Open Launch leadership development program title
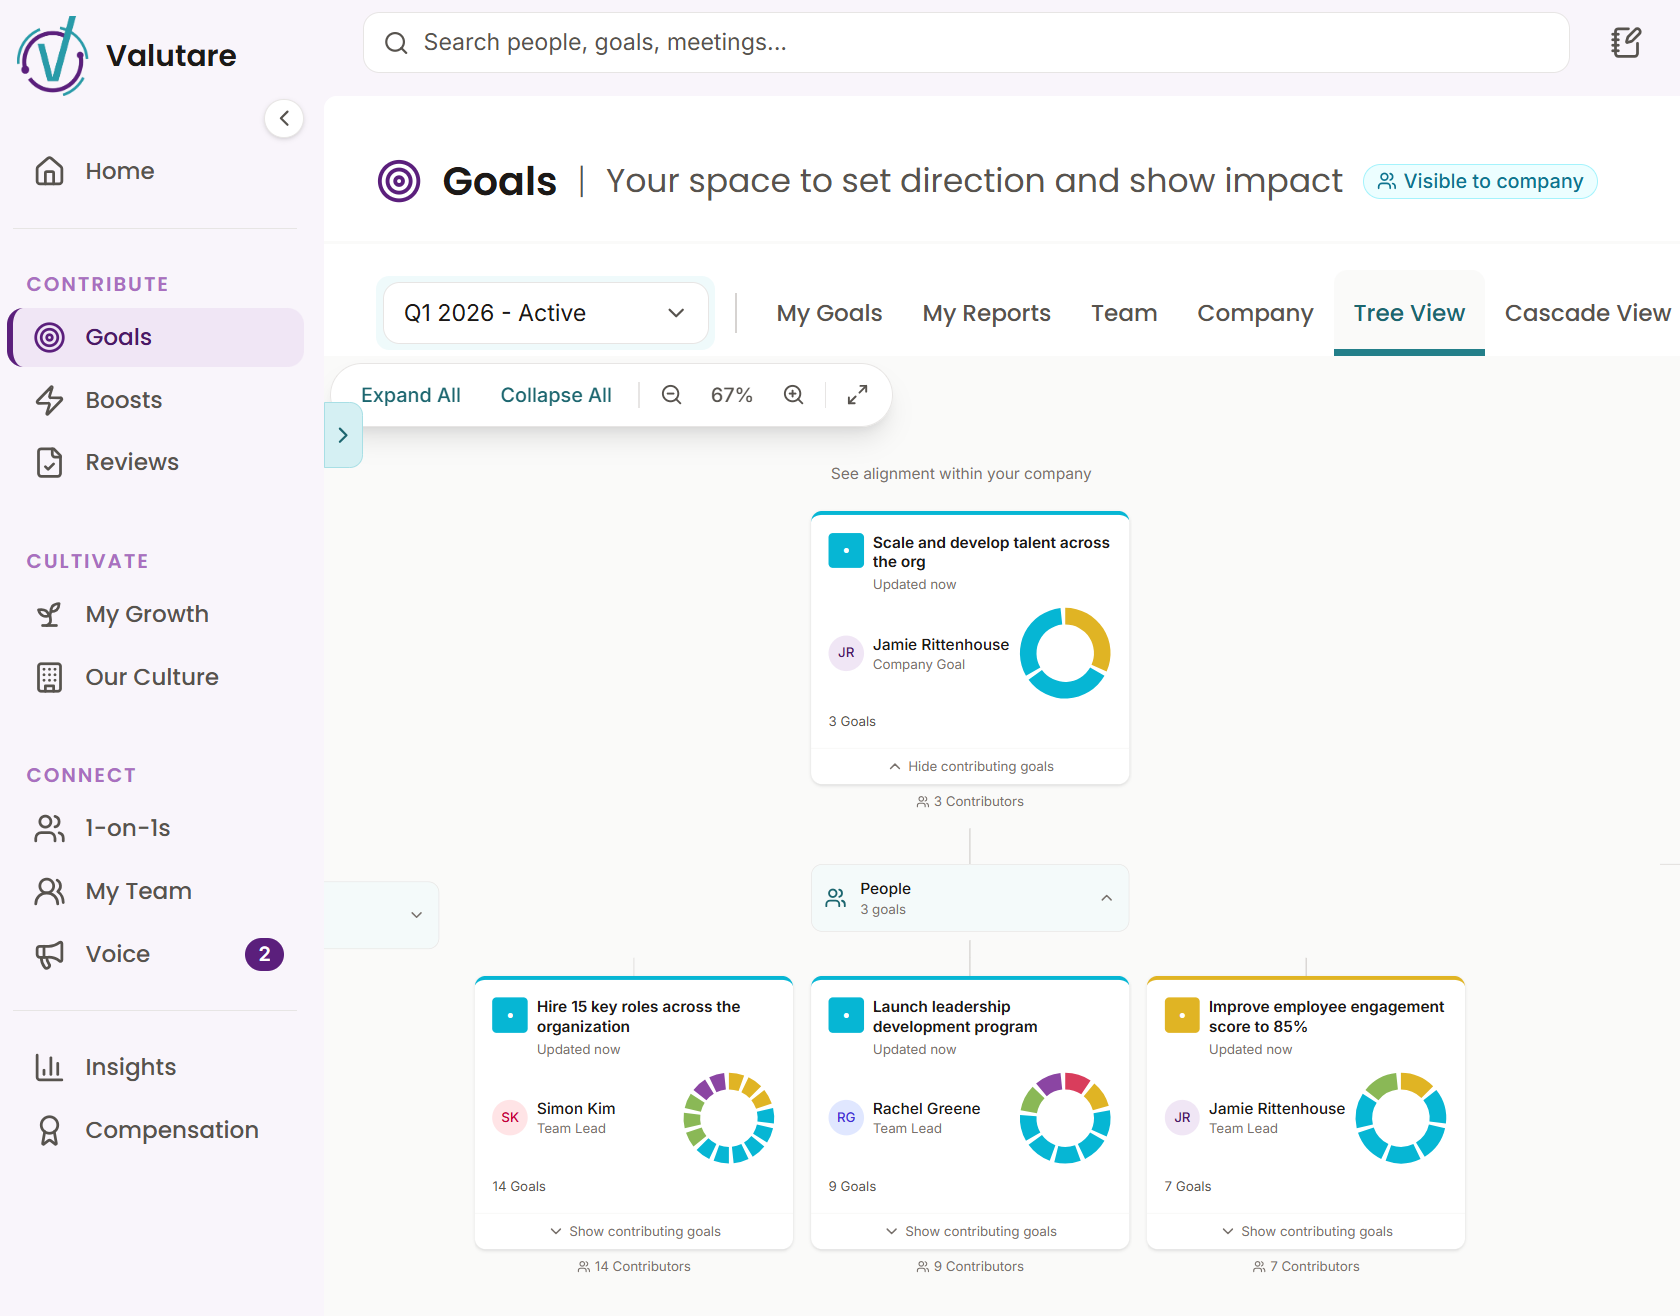This screenshot has width=1680, height=1316. 955,1016
